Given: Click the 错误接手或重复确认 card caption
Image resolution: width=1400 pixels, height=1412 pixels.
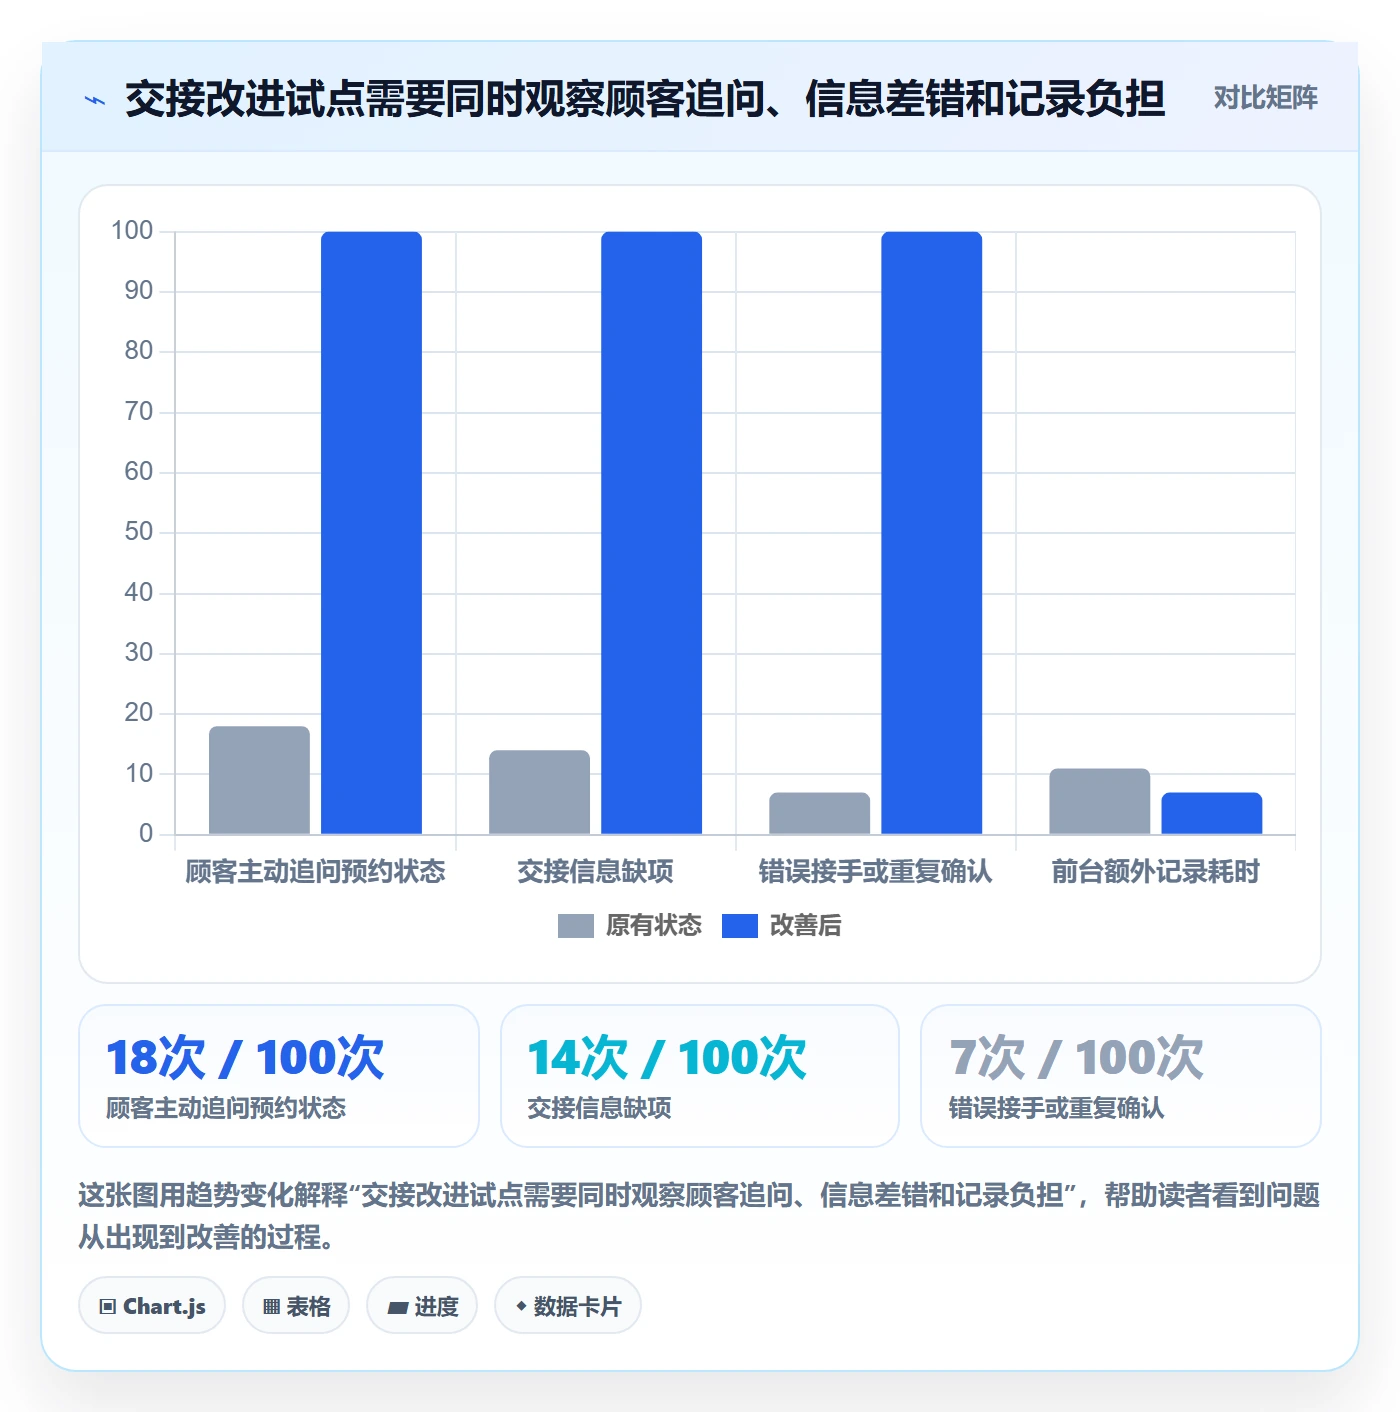Looking at the screenshot, I should (1056, 1108).
